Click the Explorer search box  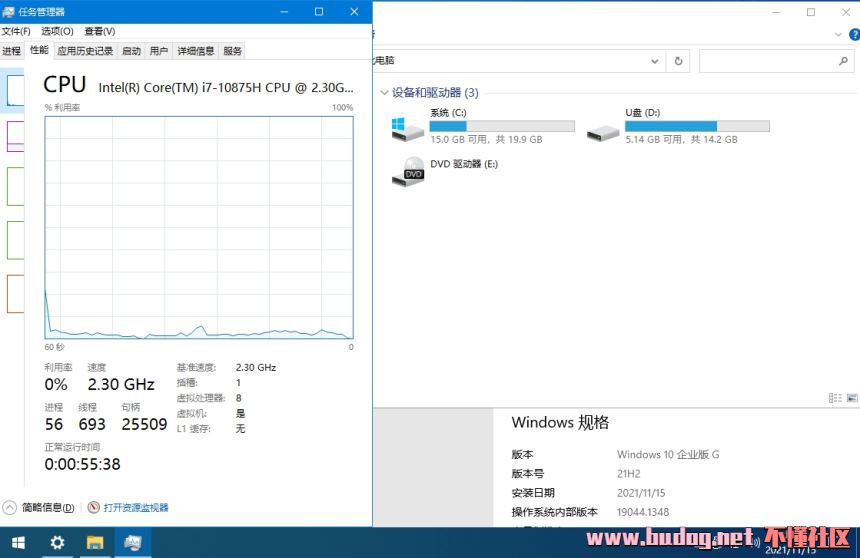(776, 61)
